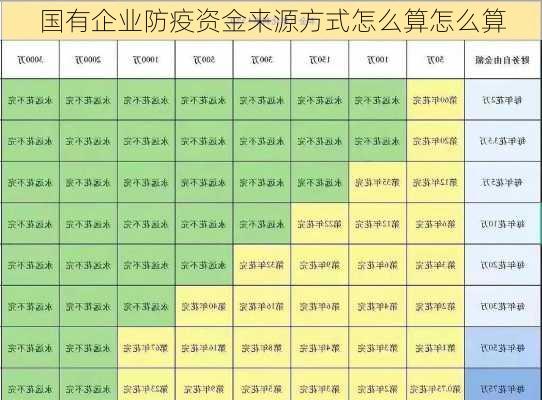Select the 财务自由金额 header cell
Image resolution: width=542 pixels, height=400 pixels.
[x=502, y=59]
